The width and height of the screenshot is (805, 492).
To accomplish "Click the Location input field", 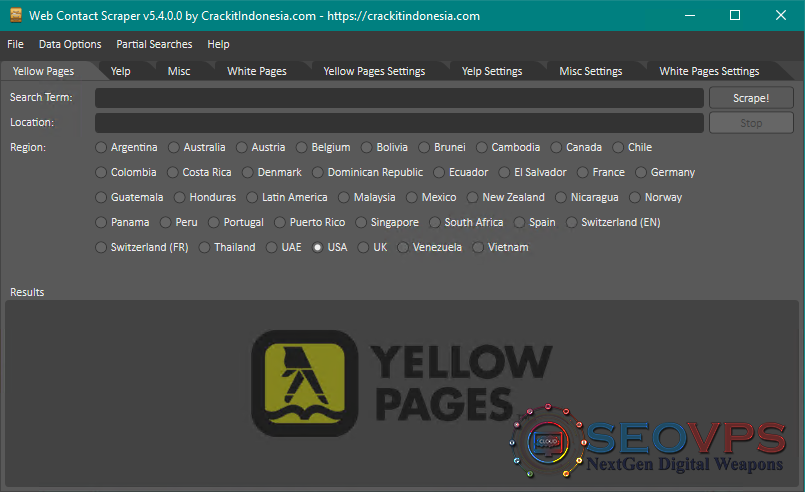I will (x=399, y=123).
